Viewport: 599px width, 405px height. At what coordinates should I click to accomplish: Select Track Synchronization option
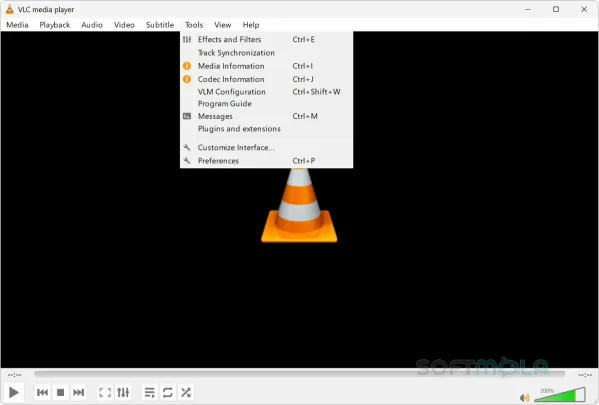pos(266,53)
